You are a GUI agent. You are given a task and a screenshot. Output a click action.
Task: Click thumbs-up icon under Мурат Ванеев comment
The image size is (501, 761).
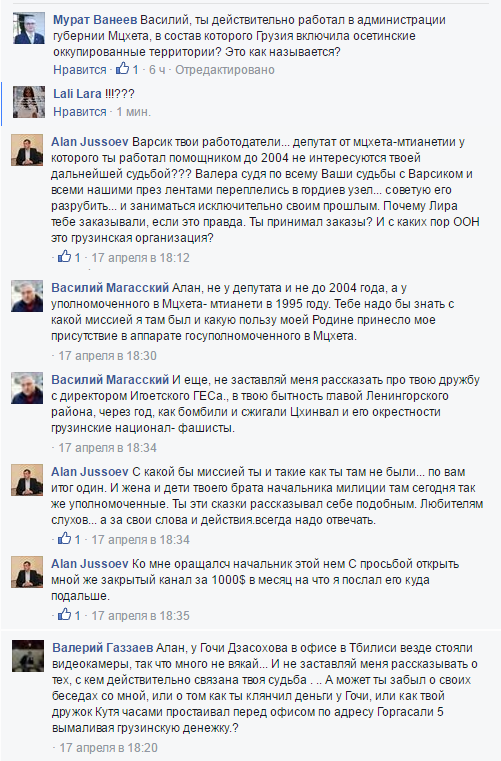click(x=122, y=69)
